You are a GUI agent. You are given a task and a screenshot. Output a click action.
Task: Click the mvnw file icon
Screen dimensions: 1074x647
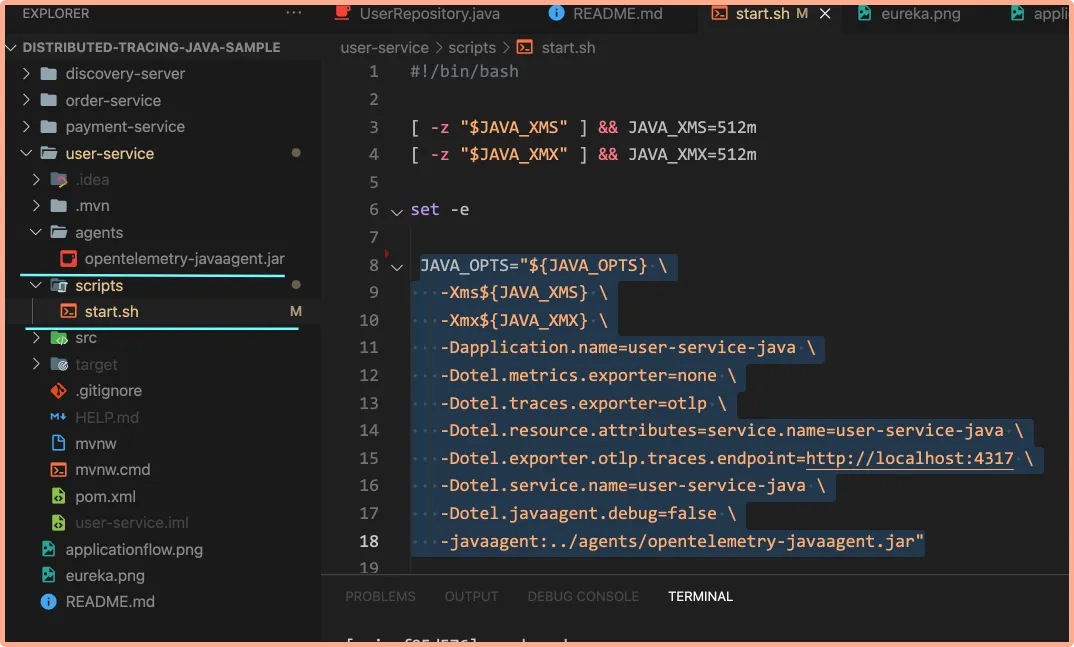point(58,444)
